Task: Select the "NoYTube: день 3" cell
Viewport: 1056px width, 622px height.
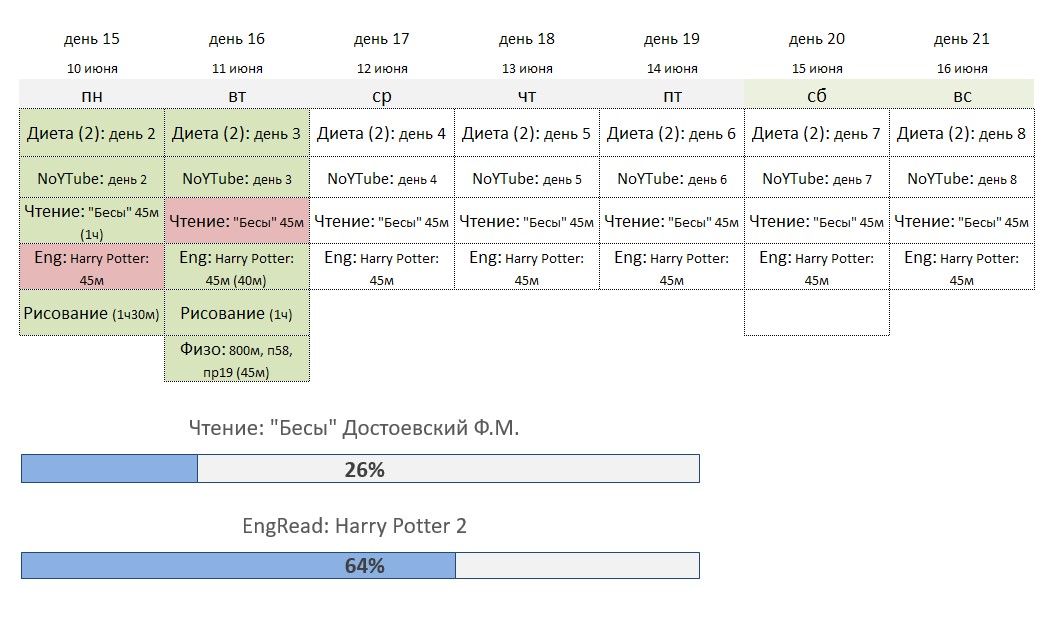Action: tap(237, 179)
